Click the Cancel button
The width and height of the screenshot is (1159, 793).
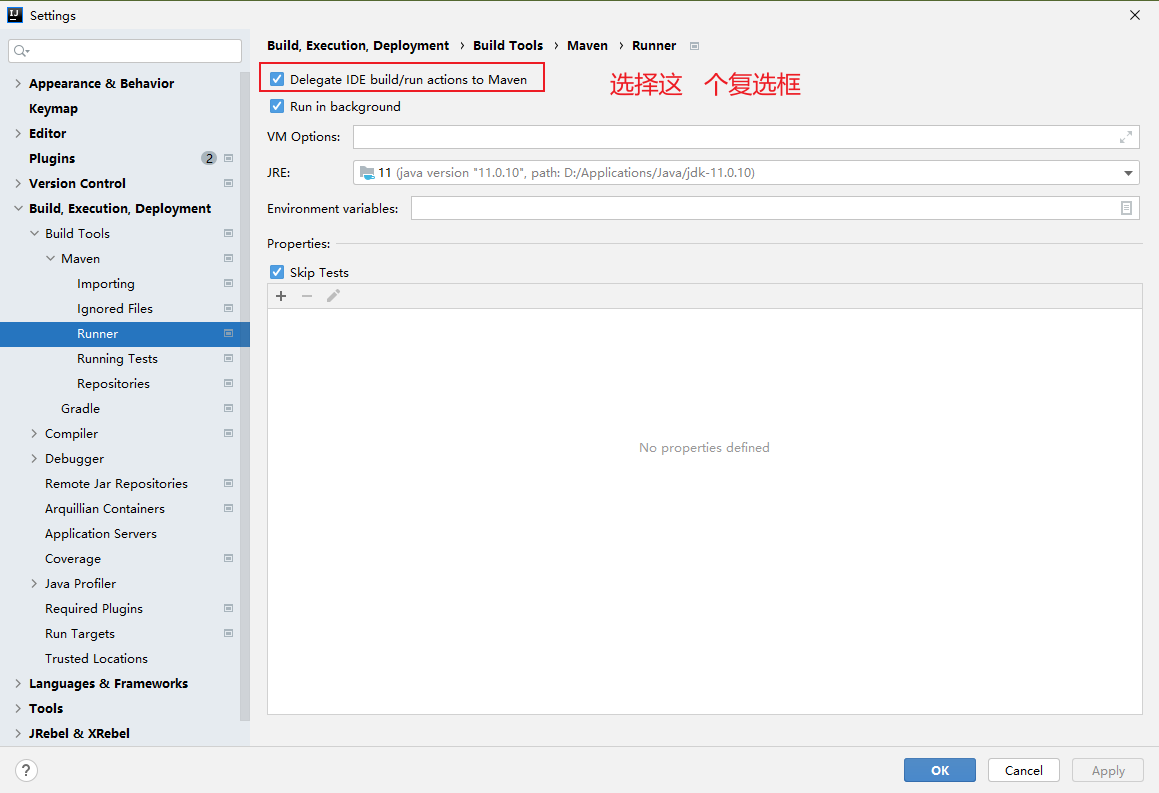pyautogui.click(x=1023, y=770)
